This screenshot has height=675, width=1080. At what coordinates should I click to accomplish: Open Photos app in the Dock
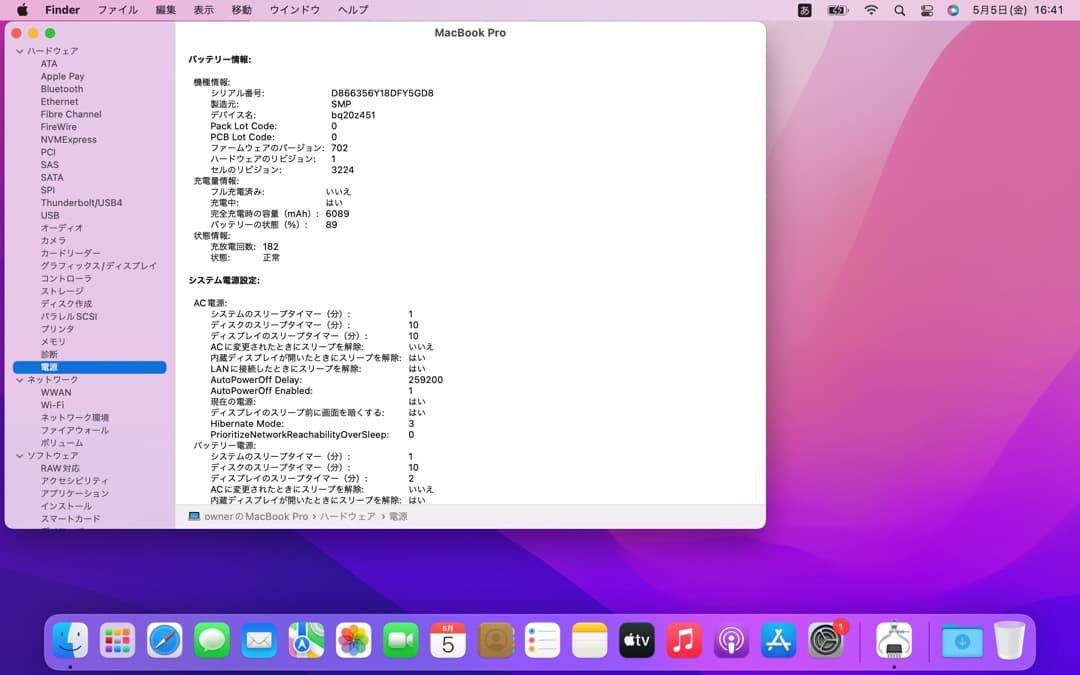pos(353,641)
